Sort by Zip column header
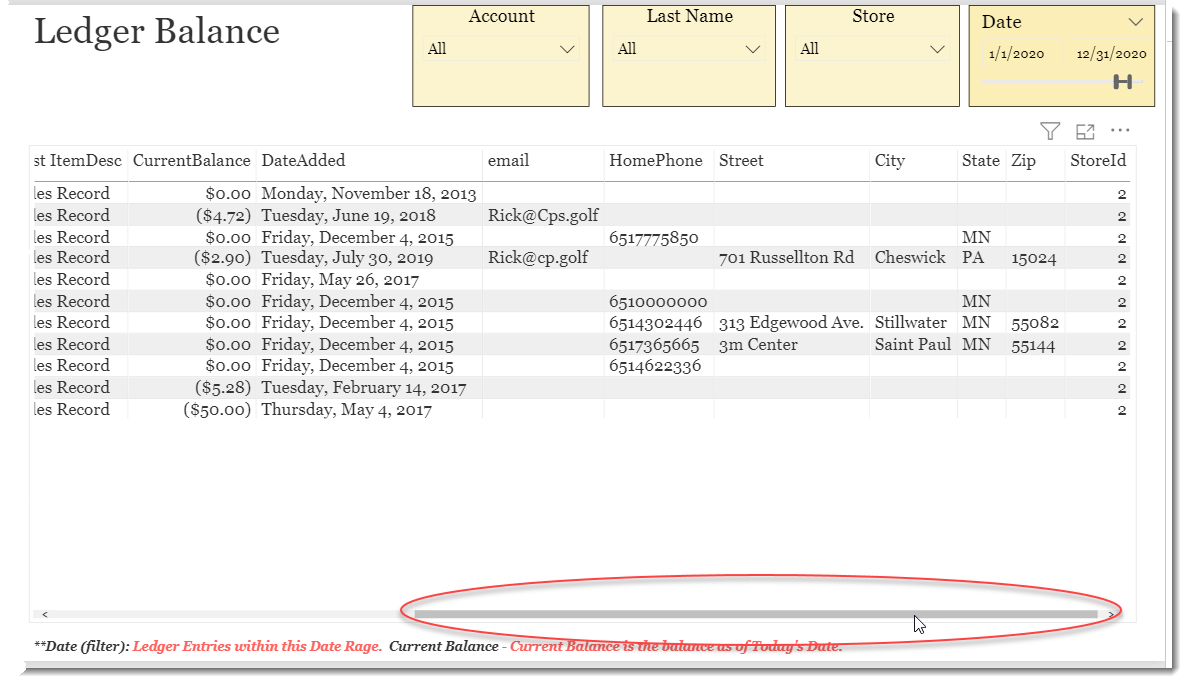Image resolution: width=1187 pixels, height=683 pixels. click(1023, 161)
